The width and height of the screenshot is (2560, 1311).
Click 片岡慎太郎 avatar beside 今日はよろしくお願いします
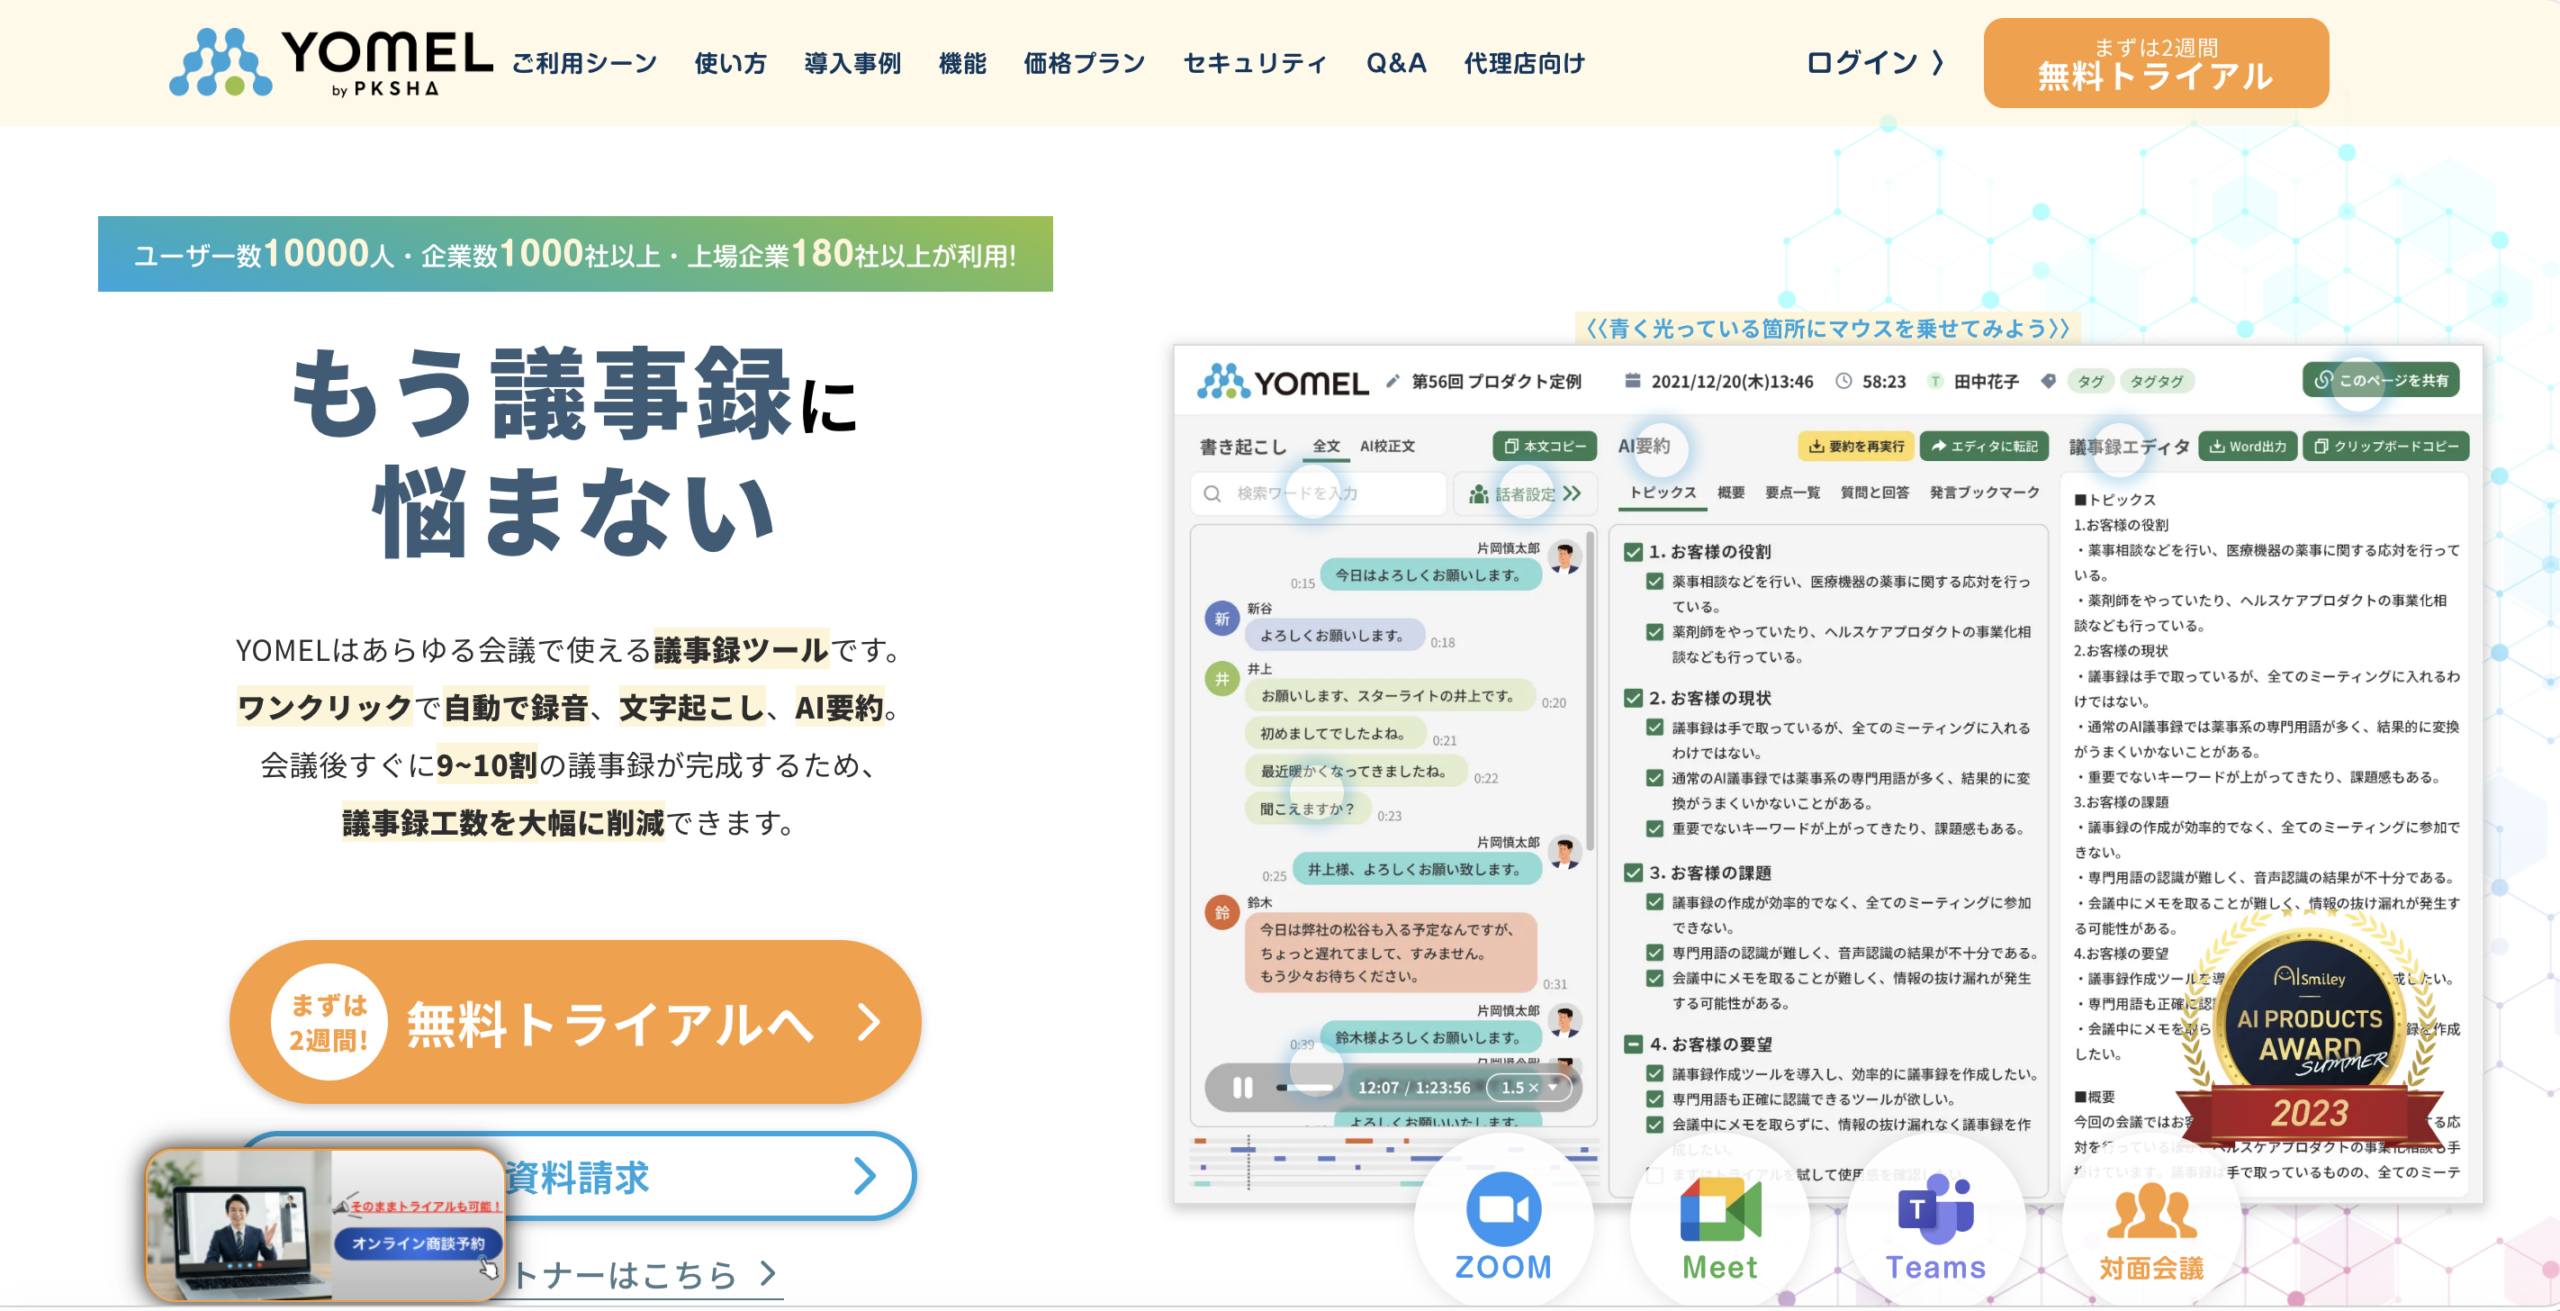pos(1565,557)
